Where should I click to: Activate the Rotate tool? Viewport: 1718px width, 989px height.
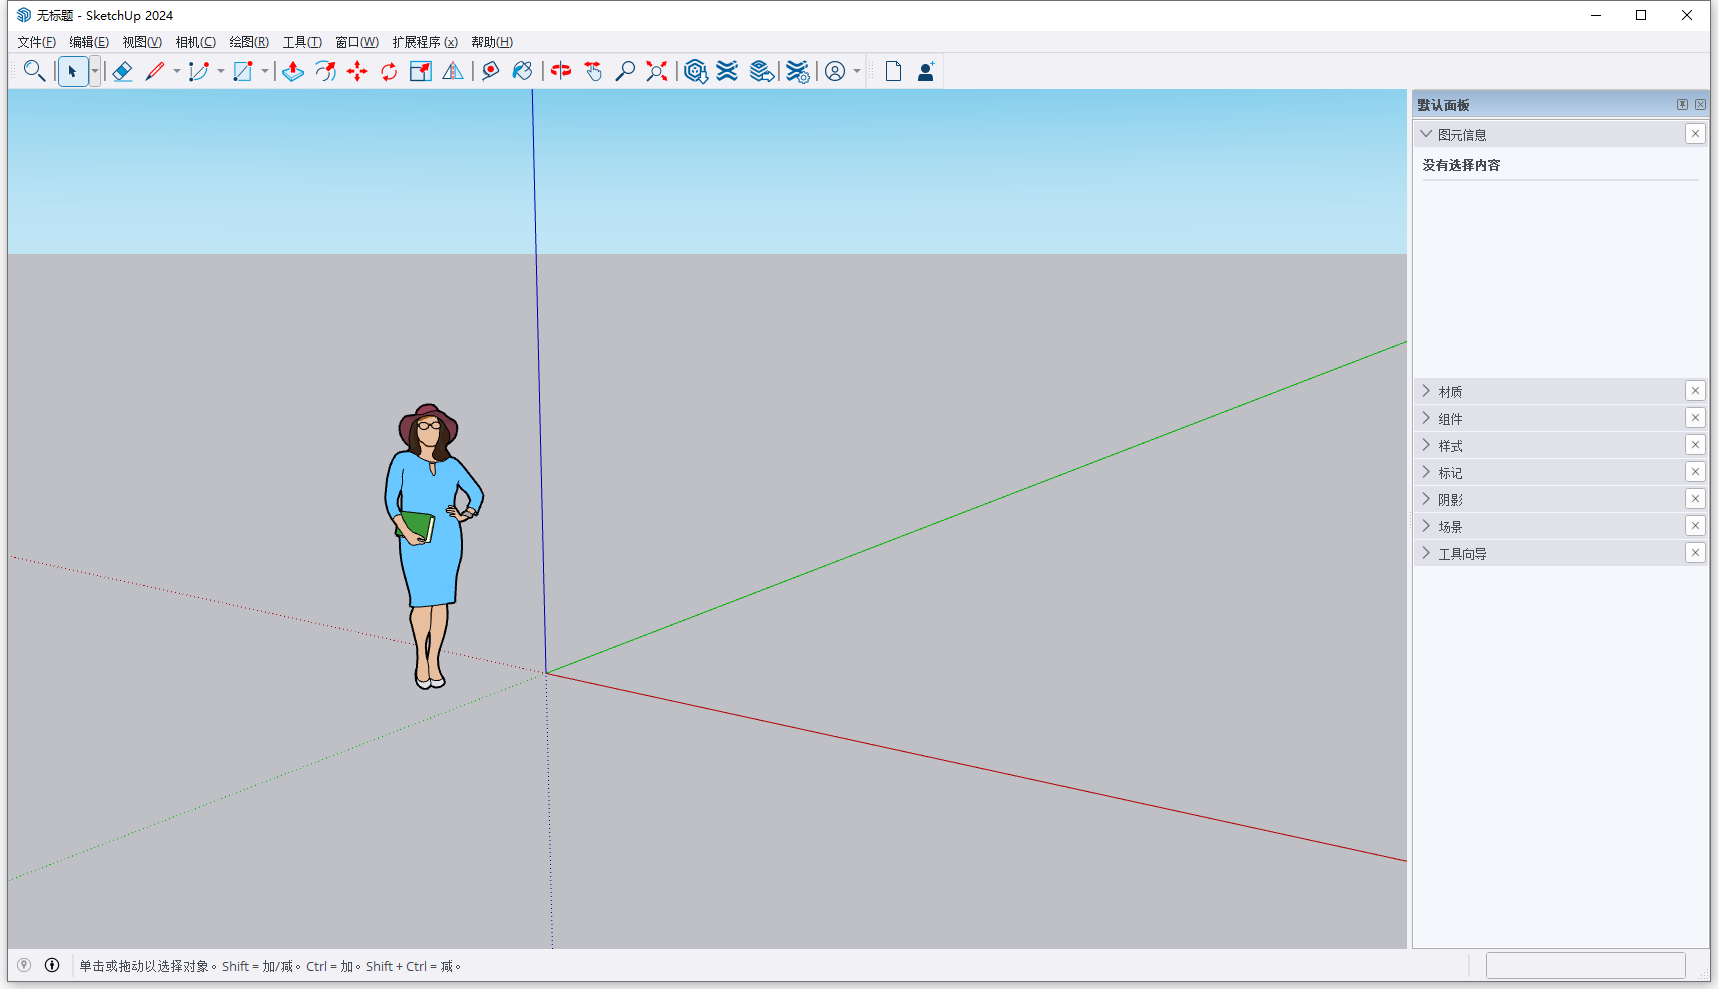tap(388, 71)
